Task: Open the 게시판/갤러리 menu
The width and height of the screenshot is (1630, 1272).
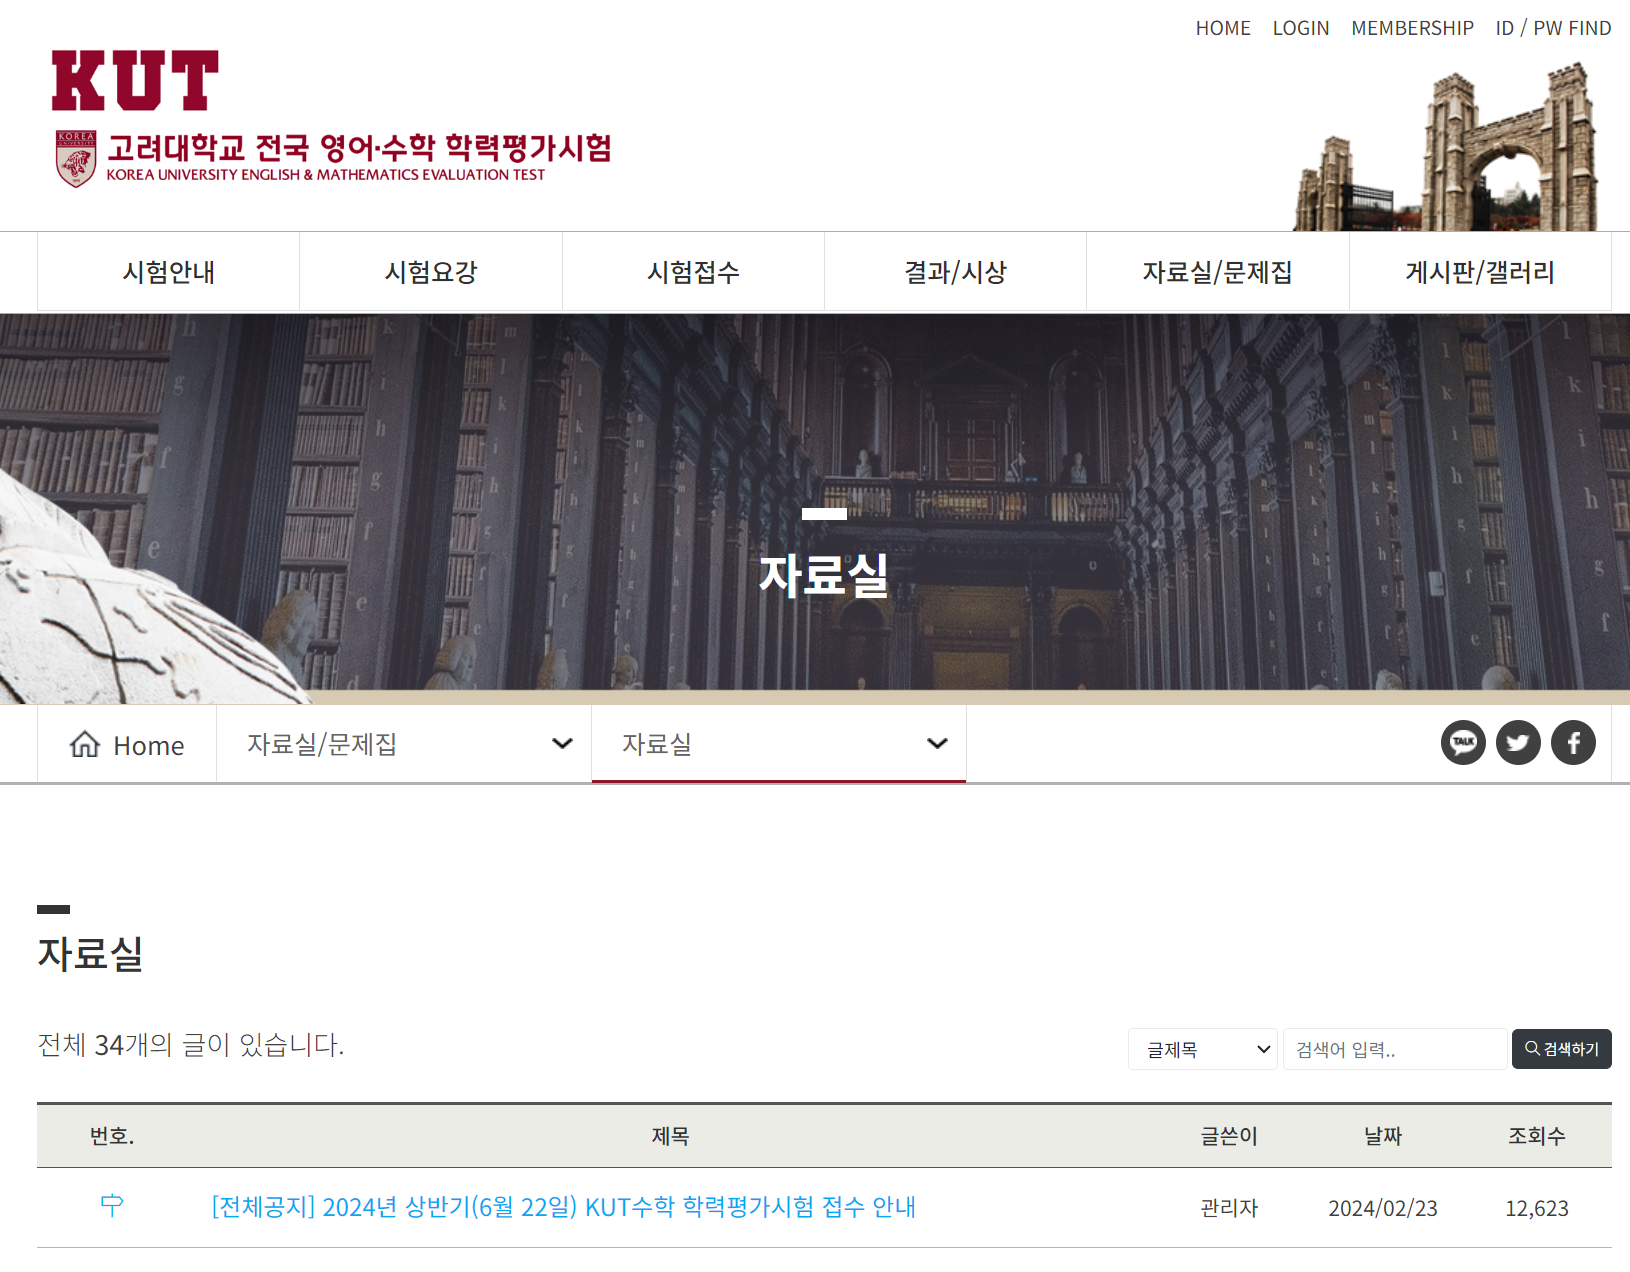Action: click(1480, 272)
